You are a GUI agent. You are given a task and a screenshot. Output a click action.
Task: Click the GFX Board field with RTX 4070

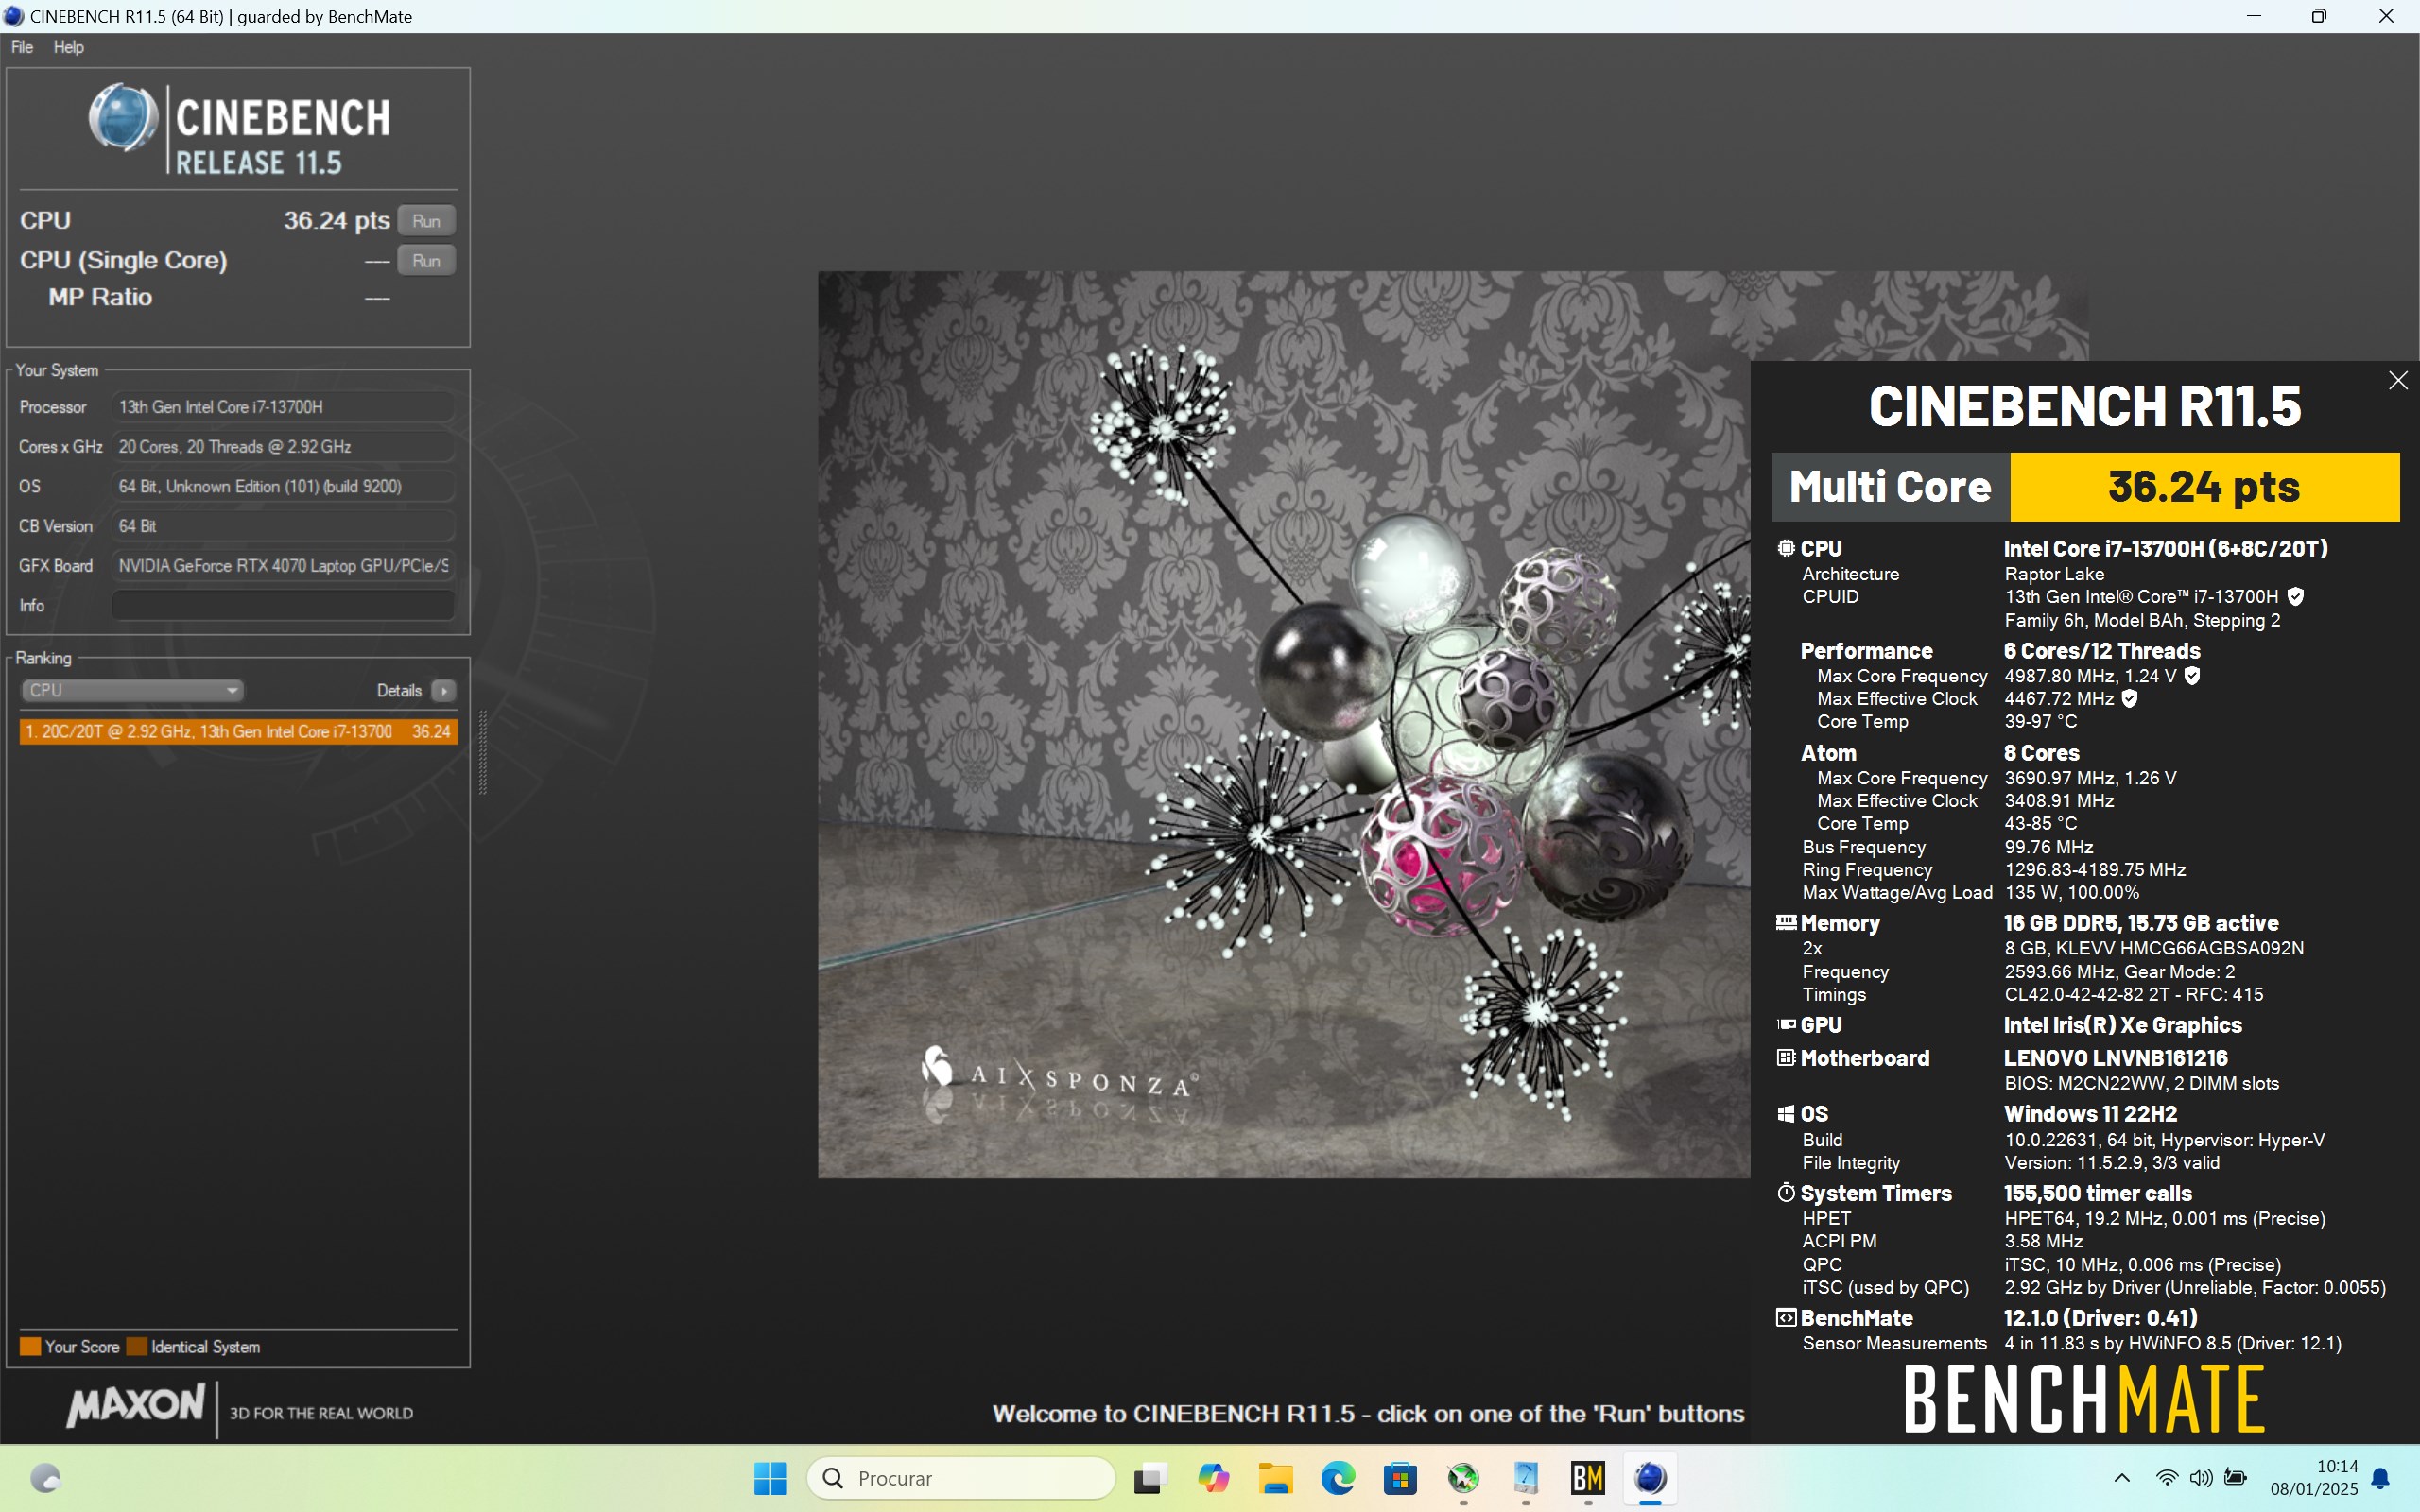(x=283, y=566)
